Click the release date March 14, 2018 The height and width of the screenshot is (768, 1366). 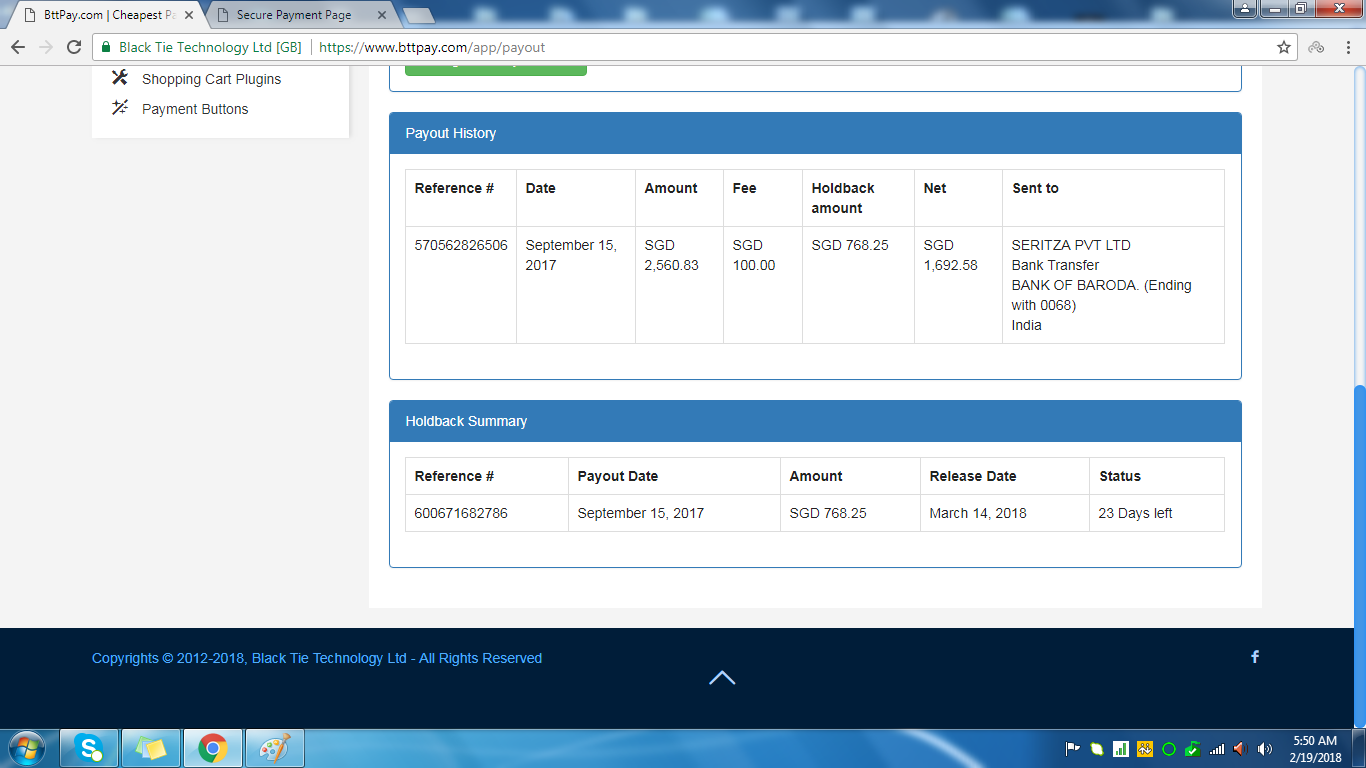coord(977,513)
